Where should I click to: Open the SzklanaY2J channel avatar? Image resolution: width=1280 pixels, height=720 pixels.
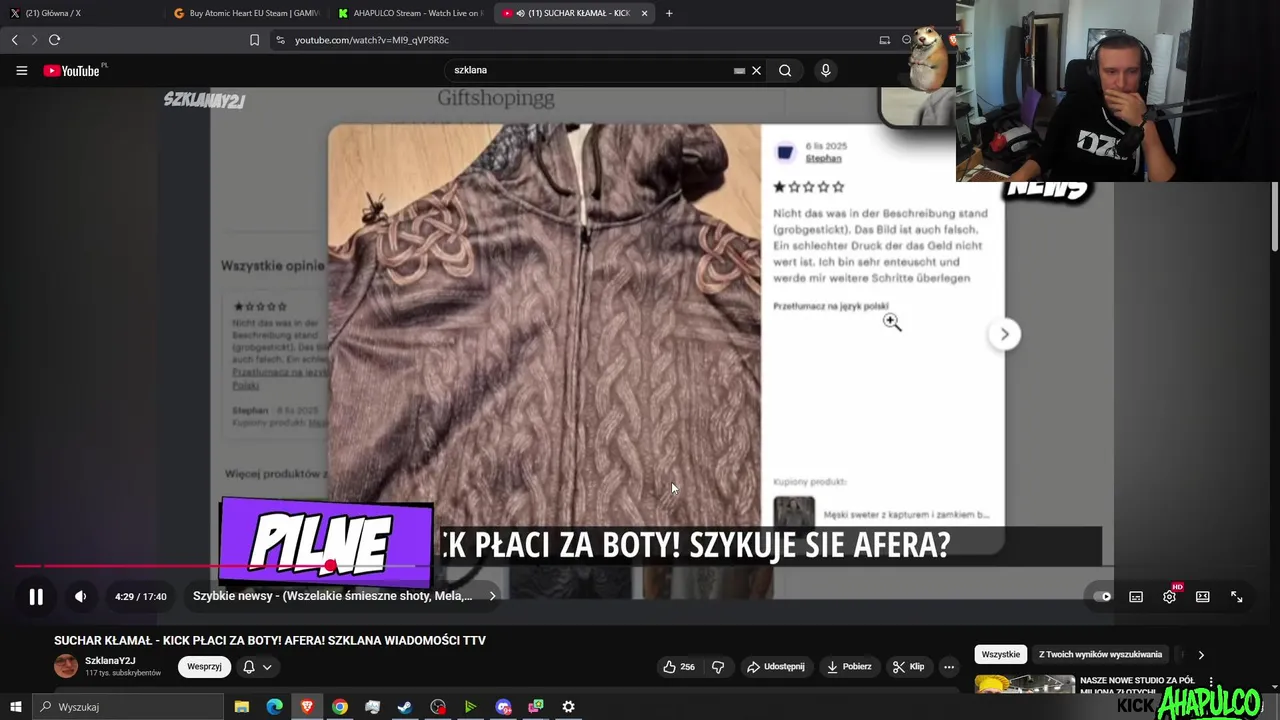point(66,667)
